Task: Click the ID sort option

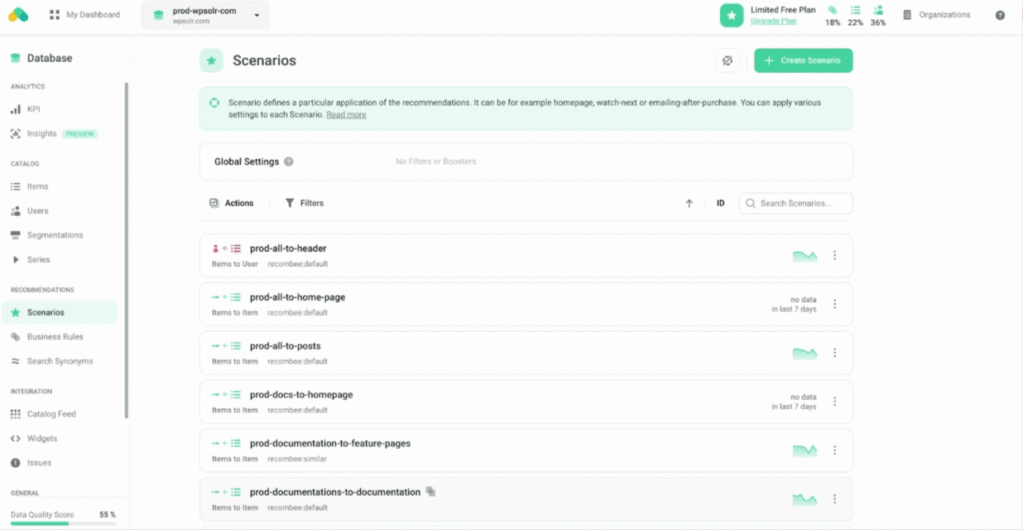Action: point(721,204)
